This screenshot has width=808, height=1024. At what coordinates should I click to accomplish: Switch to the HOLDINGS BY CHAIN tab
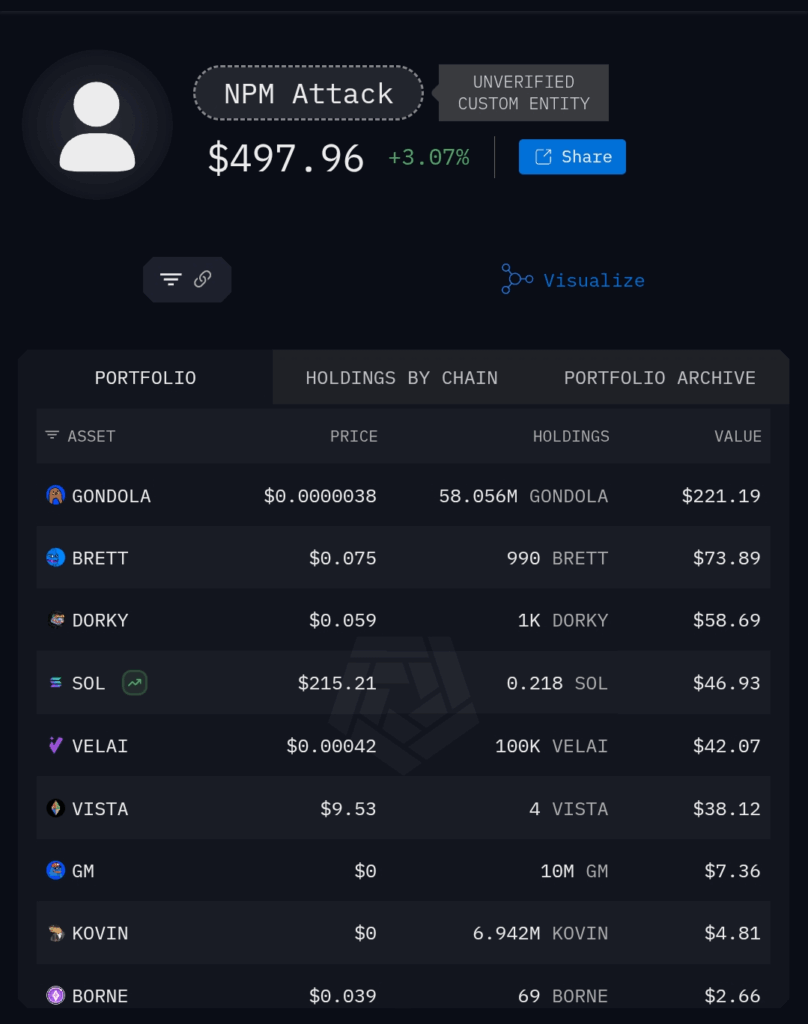click(402, 378)
